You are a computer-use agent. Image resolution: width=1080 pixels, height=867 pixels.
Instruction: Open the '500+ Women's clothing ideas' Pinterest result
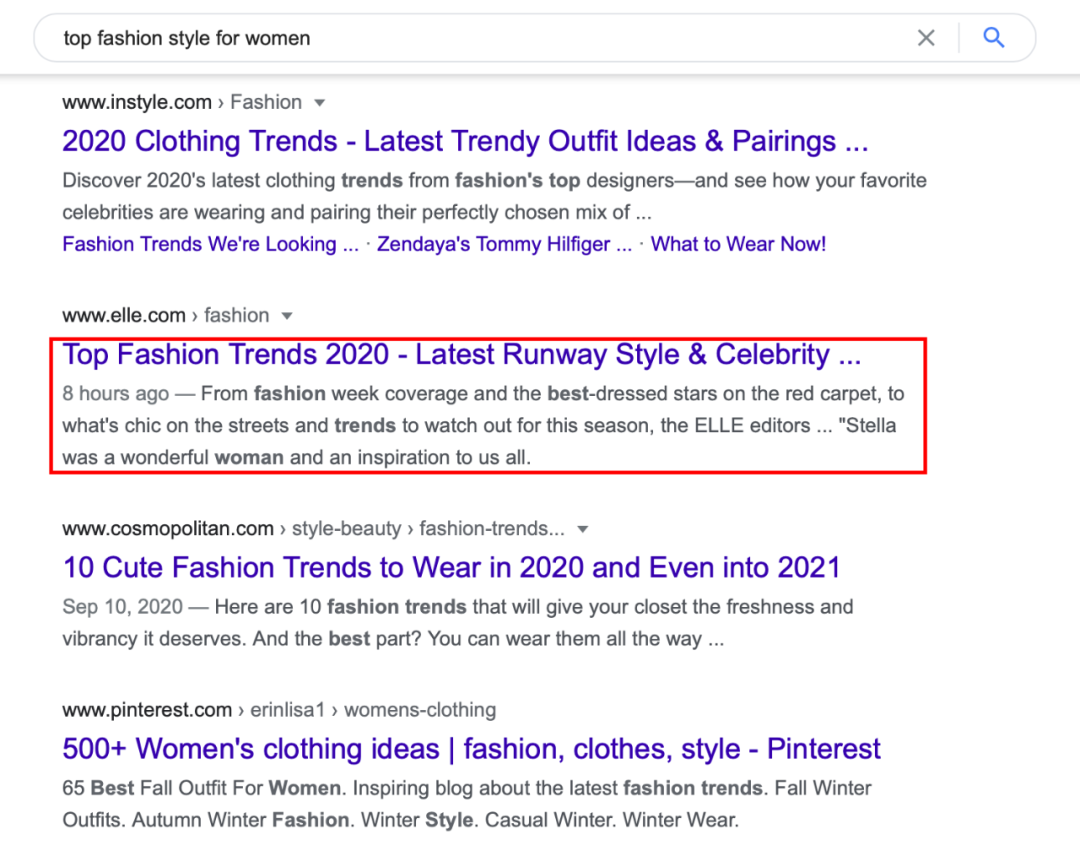pos(471,748)
